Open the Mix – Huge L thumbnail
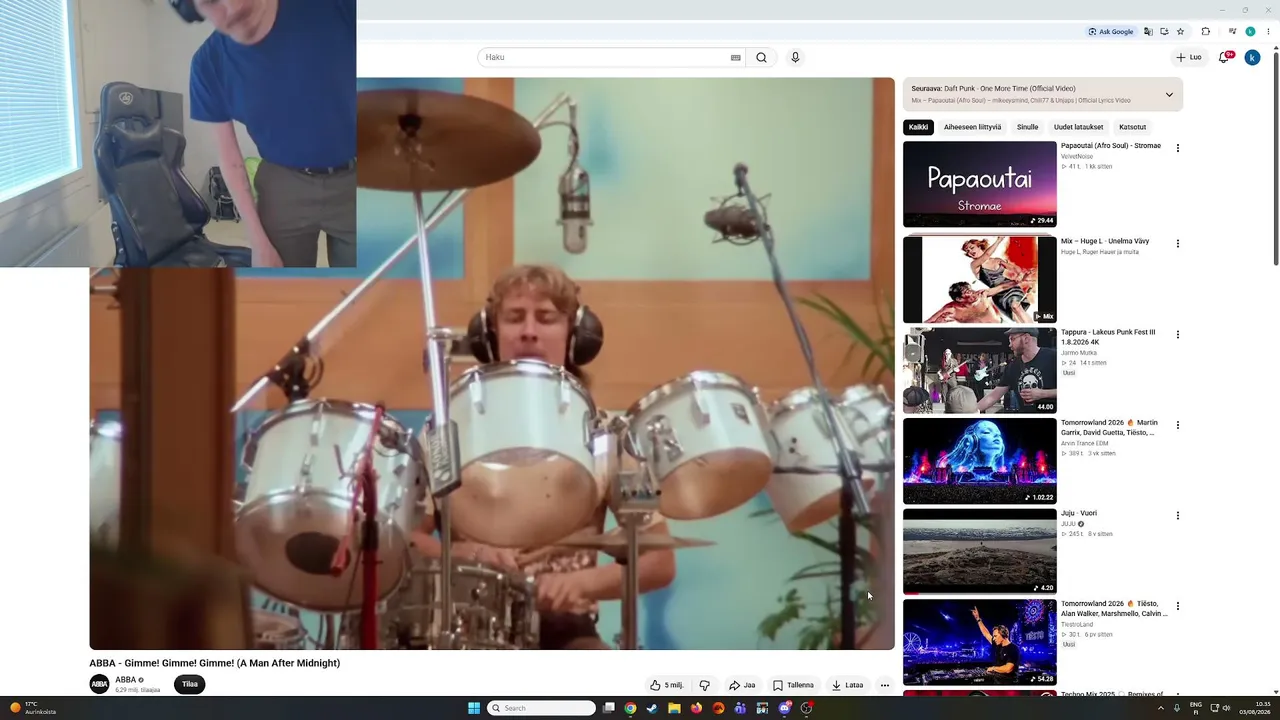This screenshot has height=720, width=1280. (x=980, y=279)
